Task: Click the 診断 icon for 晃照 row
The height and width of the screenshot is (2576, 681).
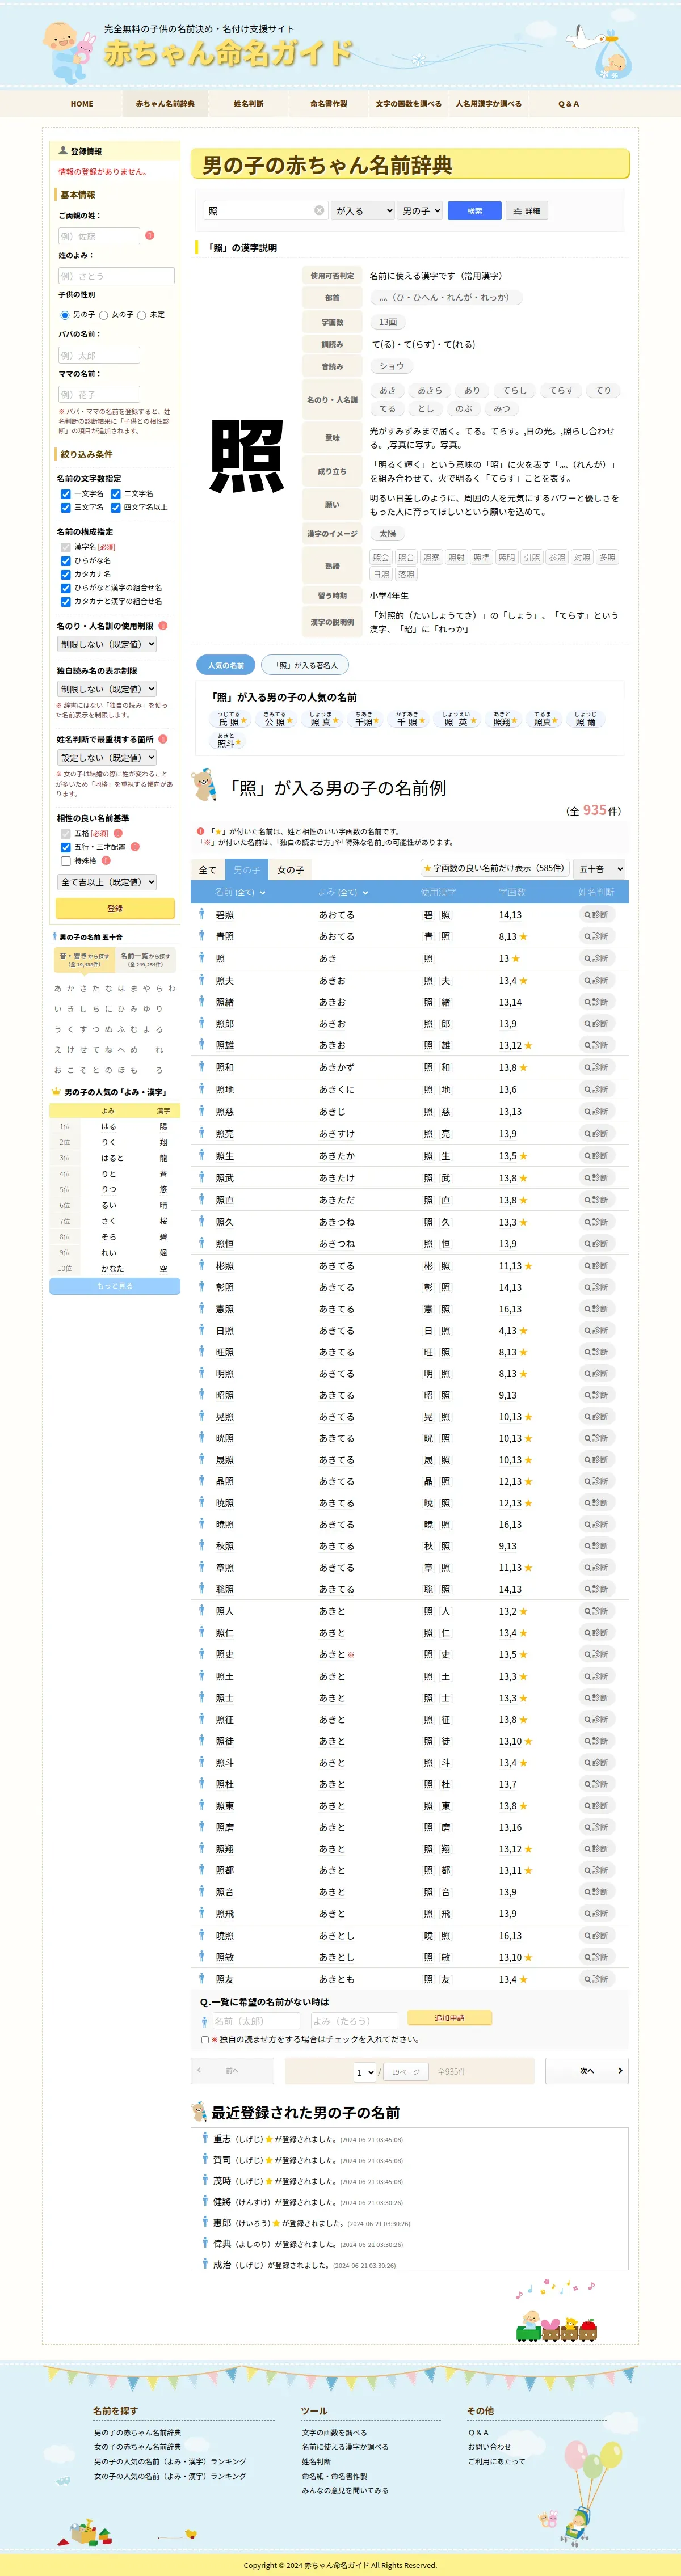Action: coord(596,1416)
